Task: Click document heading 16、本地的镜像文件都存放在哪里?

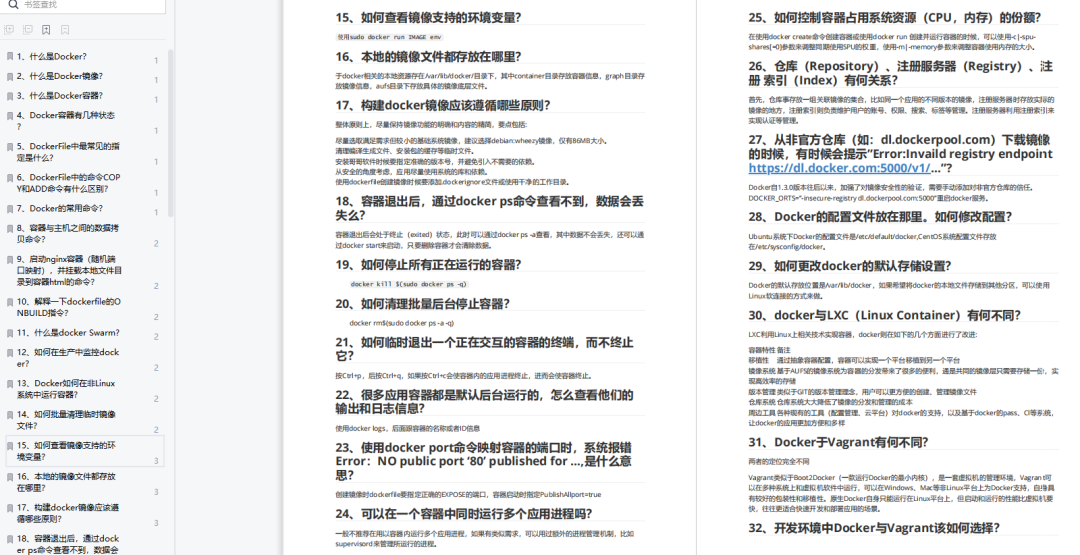Action: tap(428, 56)
